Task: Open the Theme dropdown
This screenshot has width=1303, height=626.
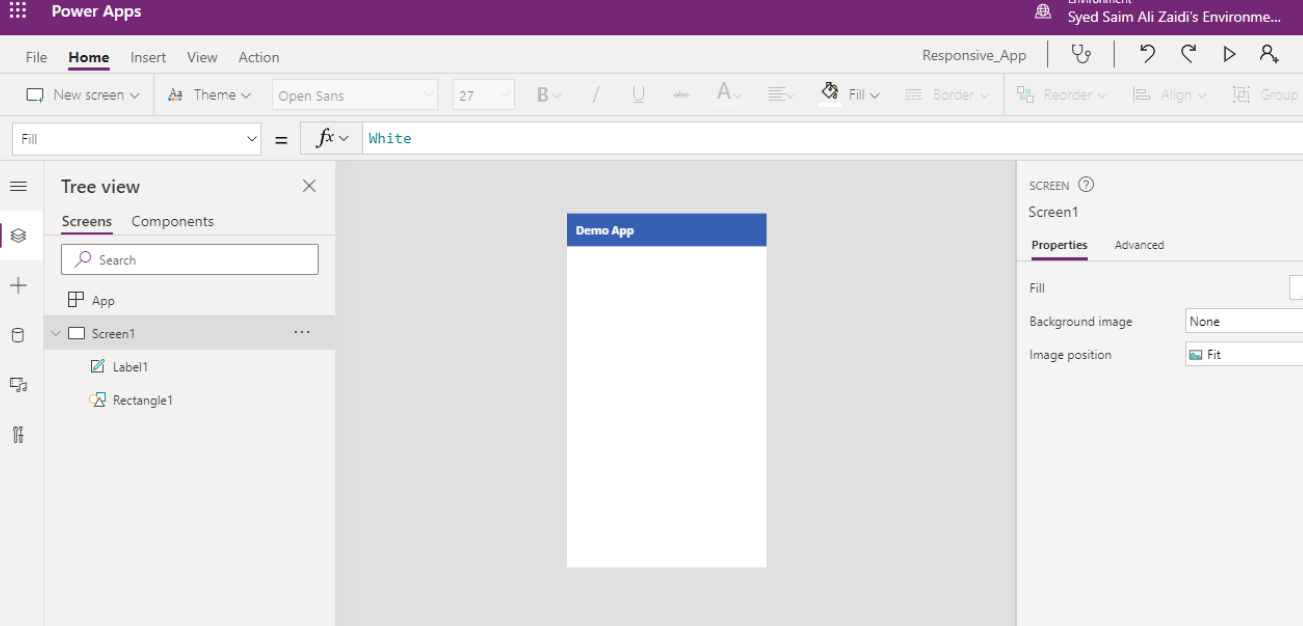Action: click(x=210, y=93)
